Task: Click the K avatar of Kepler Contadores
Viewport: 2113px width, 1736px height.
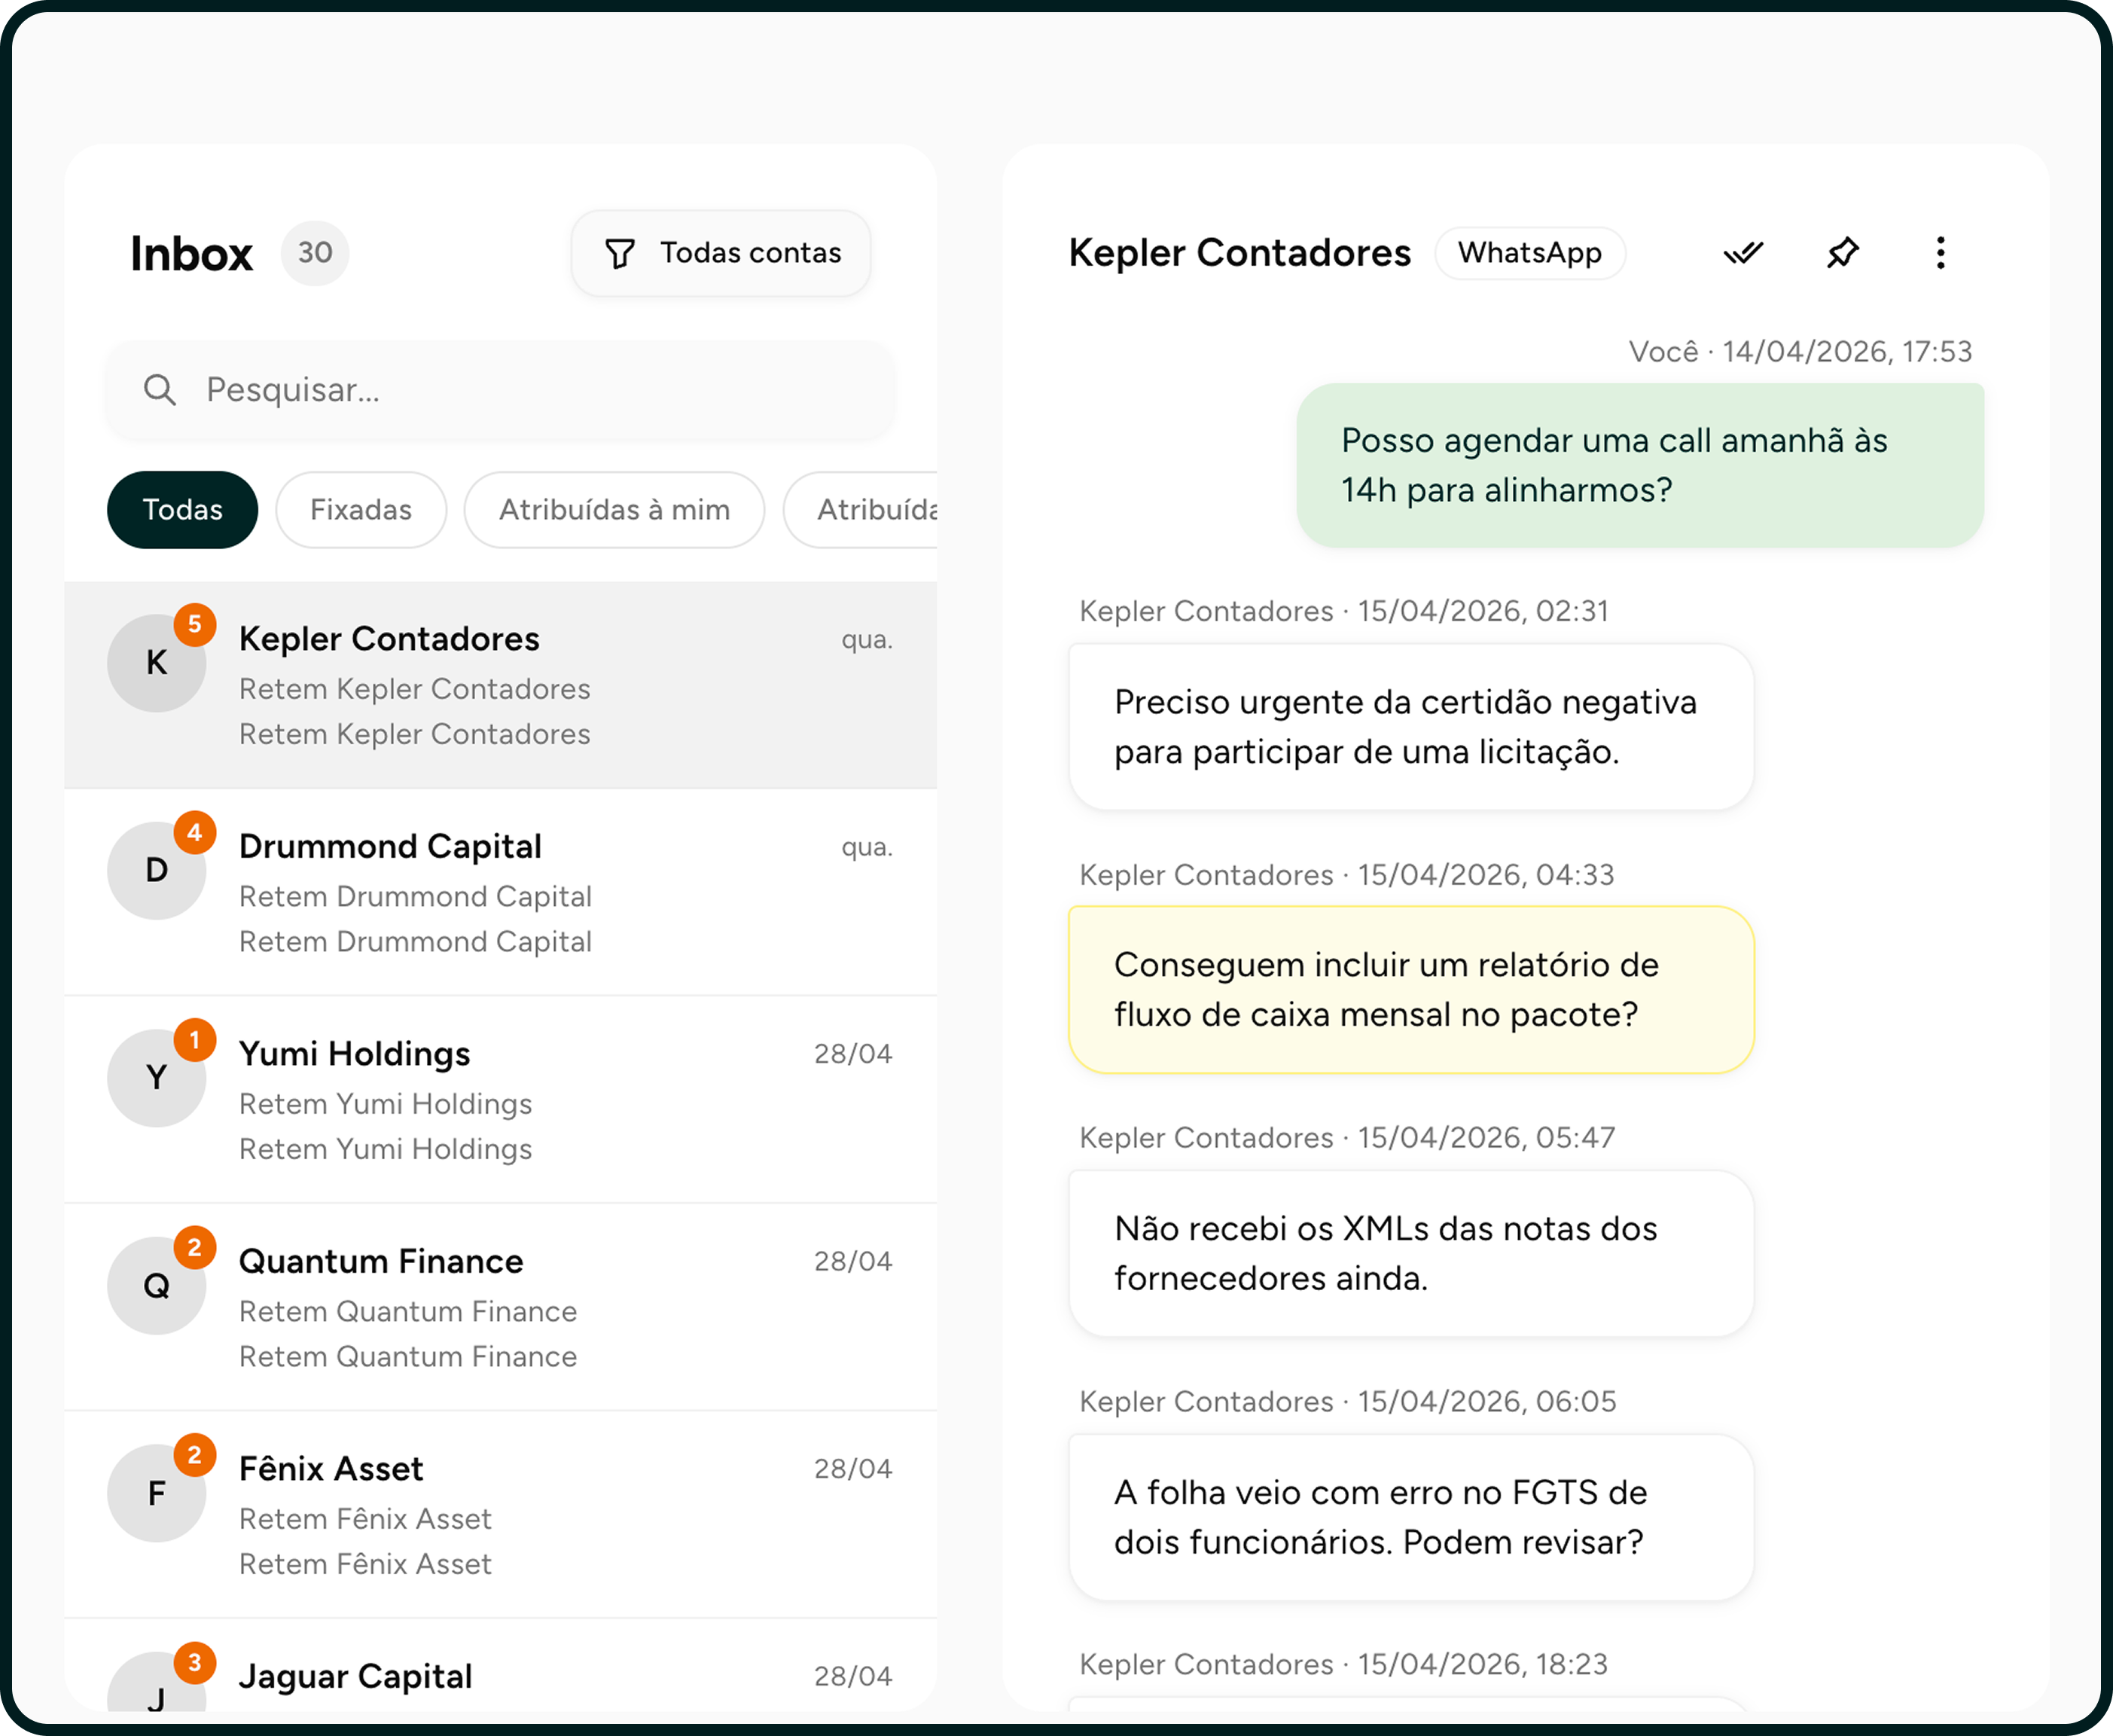Action: (157, 663)
